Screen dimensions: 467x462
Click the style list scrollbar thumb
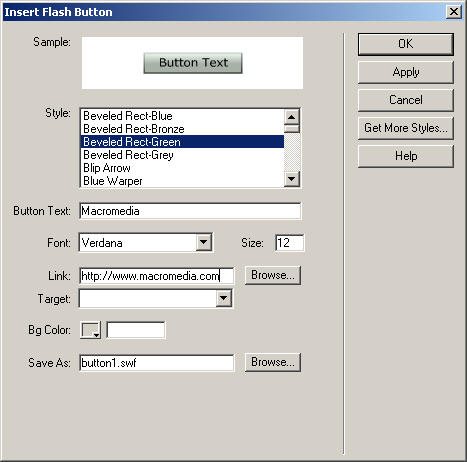click(292, 129)
